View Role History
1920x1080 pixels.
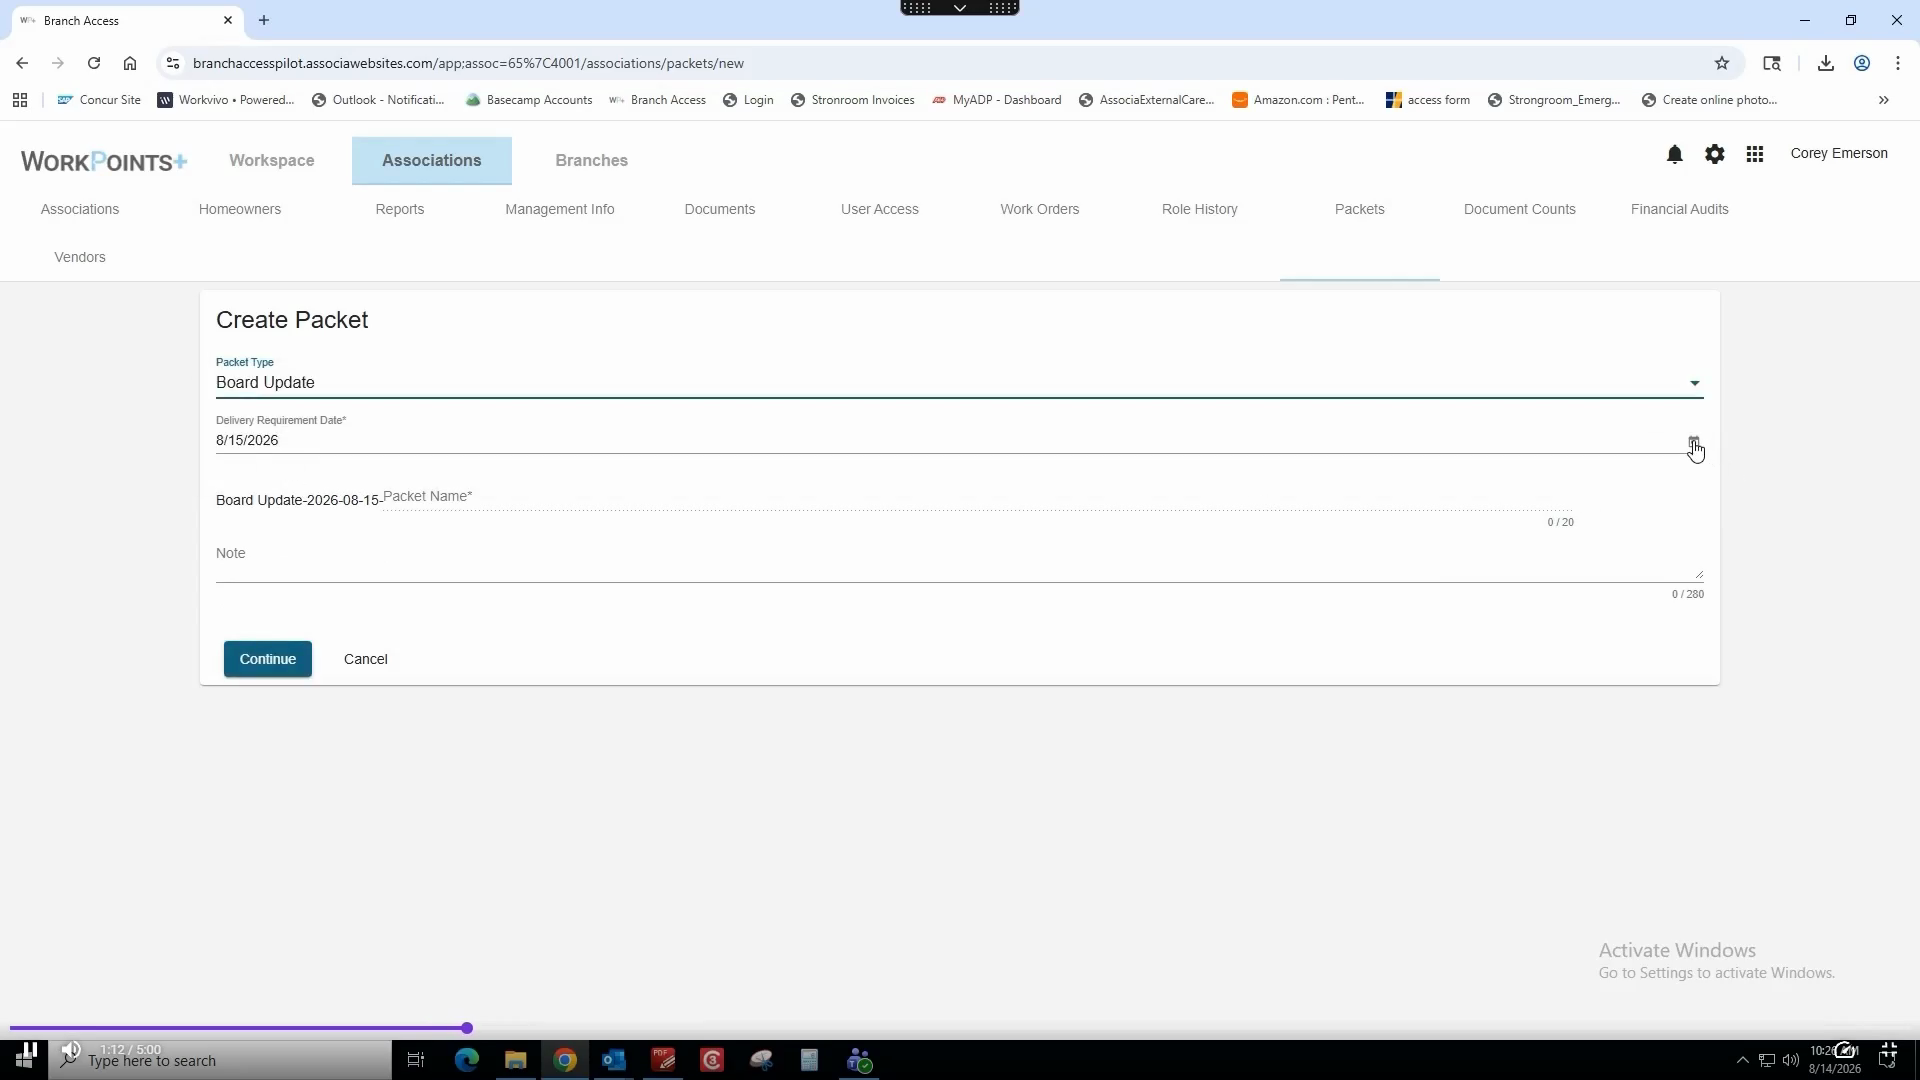(1200, 209)
